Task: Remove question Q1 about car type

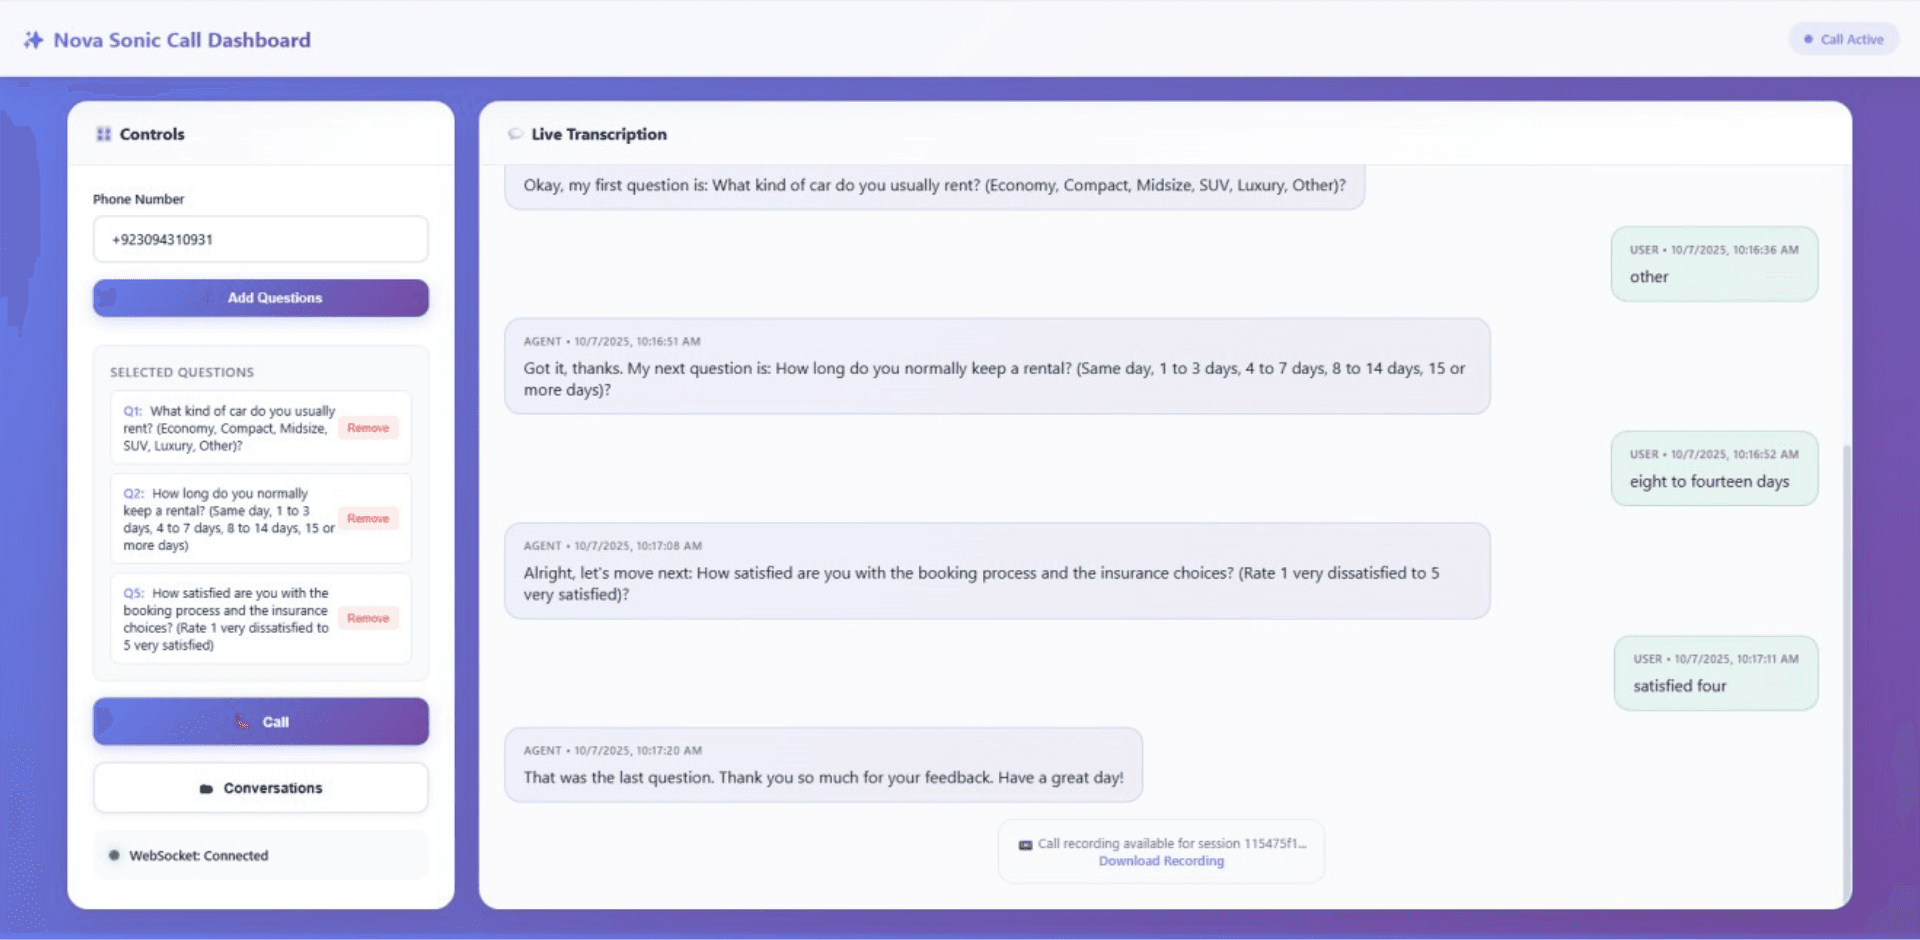Action: point(368,427)
